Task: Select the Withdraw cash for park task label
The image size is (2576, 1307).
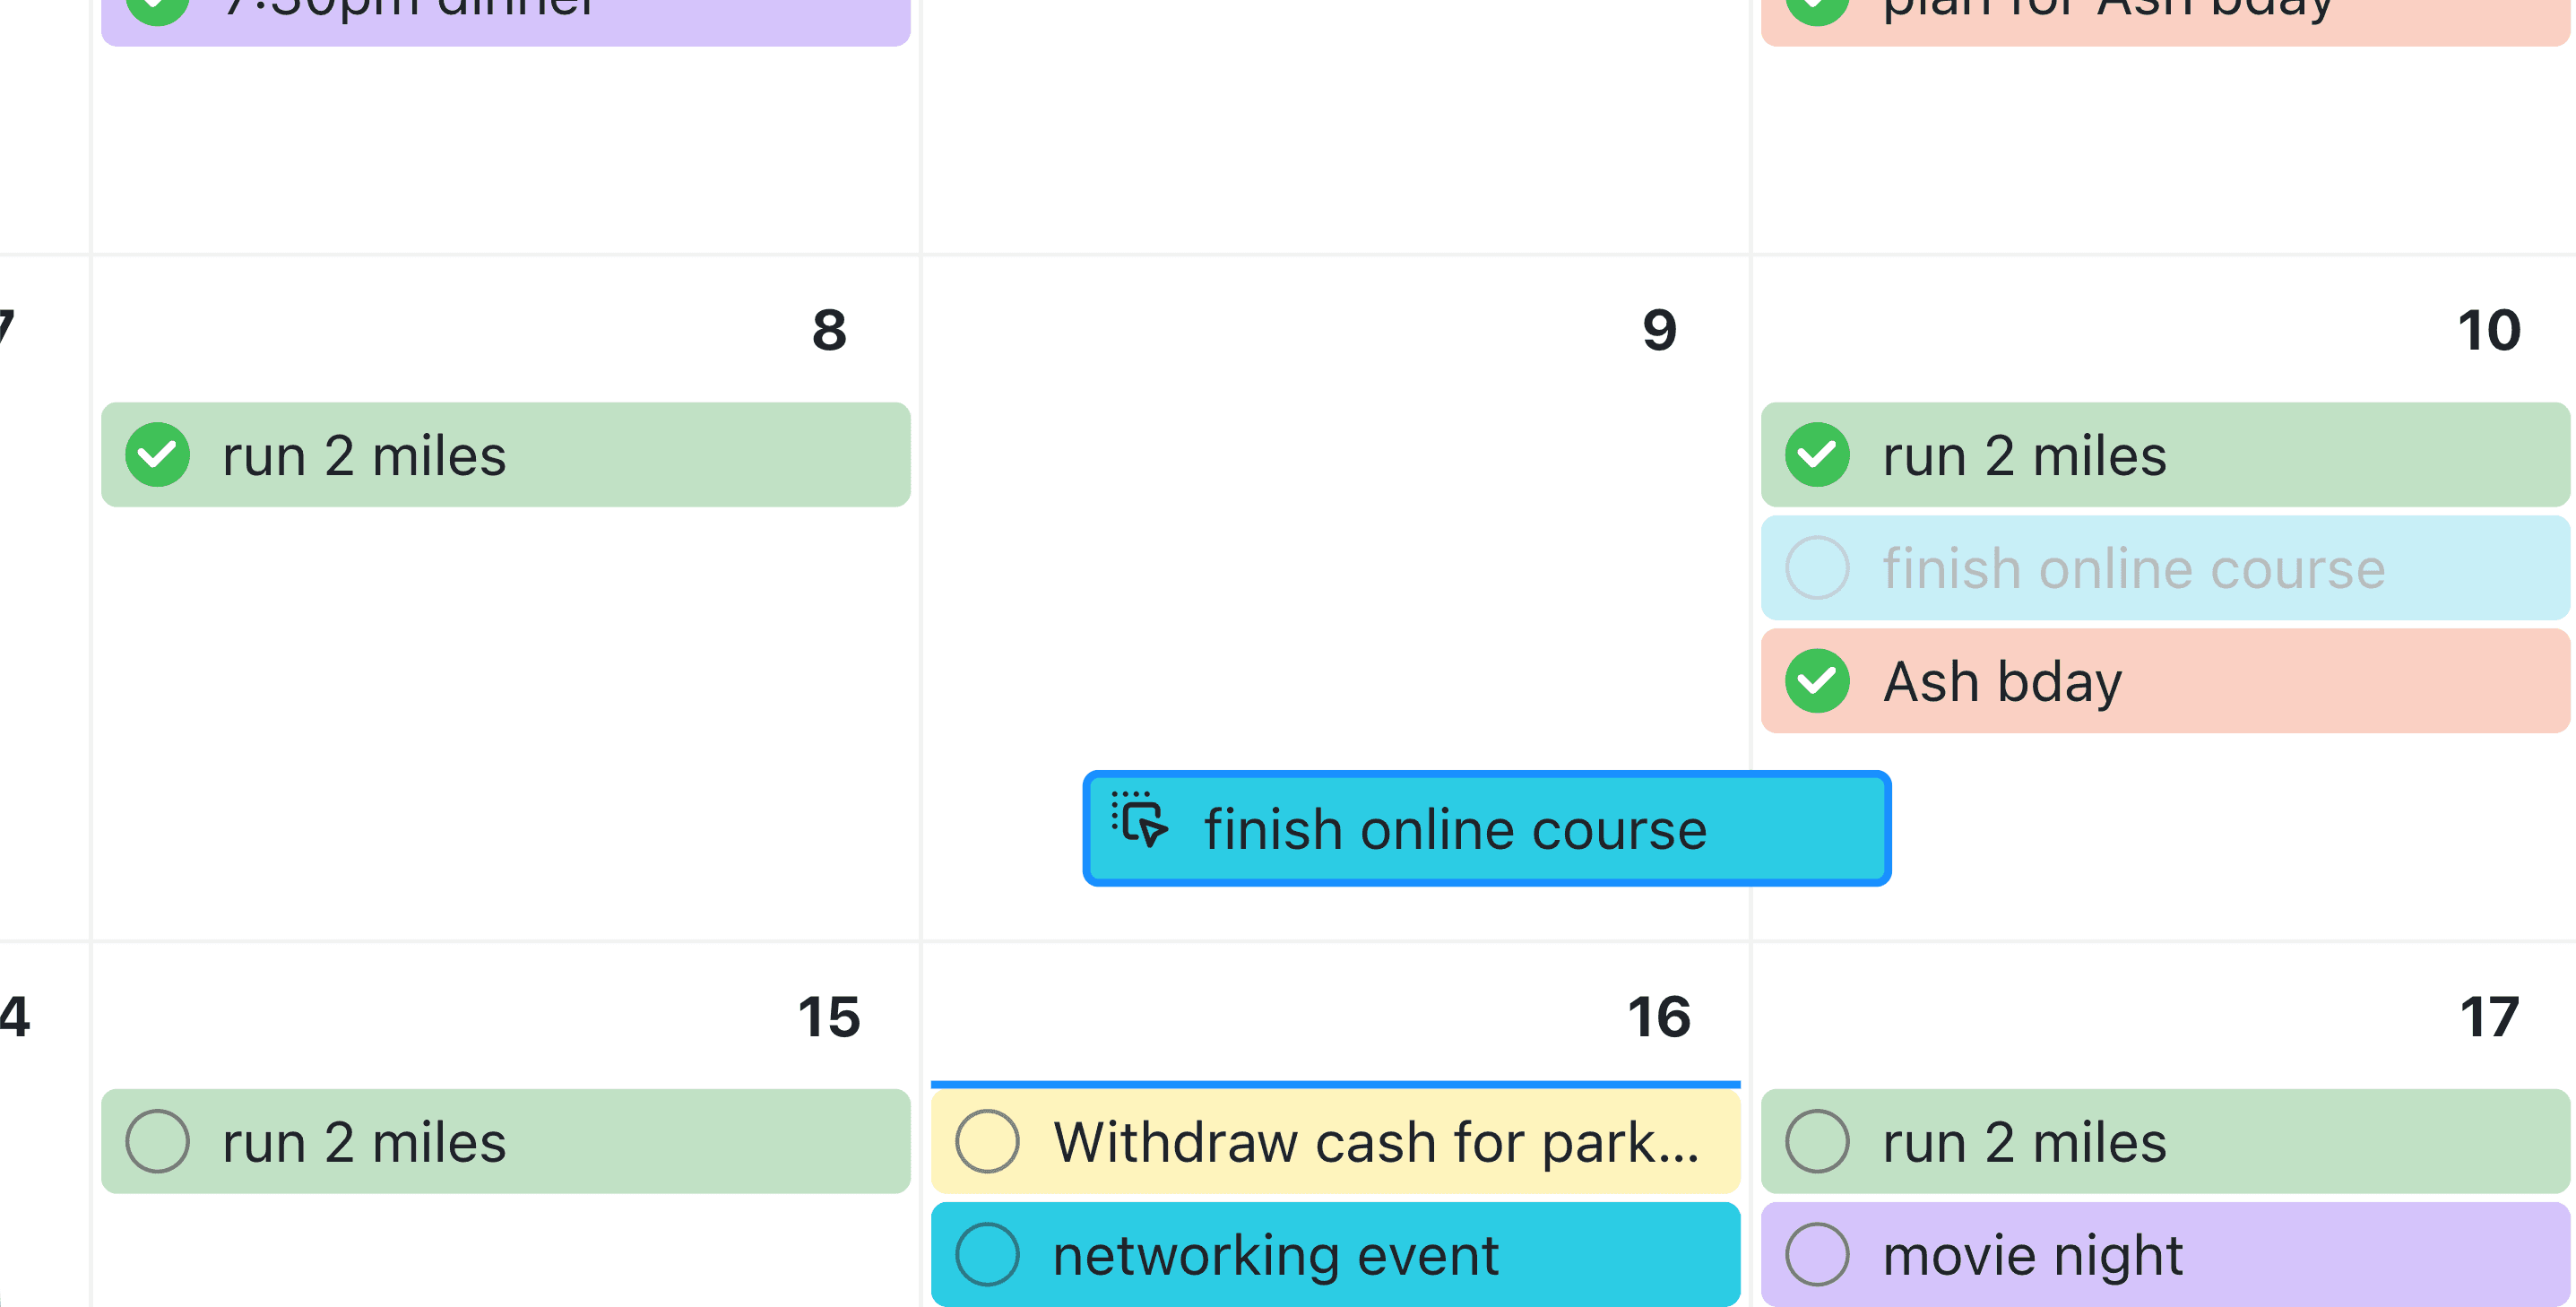Action: point(1375,1142)
